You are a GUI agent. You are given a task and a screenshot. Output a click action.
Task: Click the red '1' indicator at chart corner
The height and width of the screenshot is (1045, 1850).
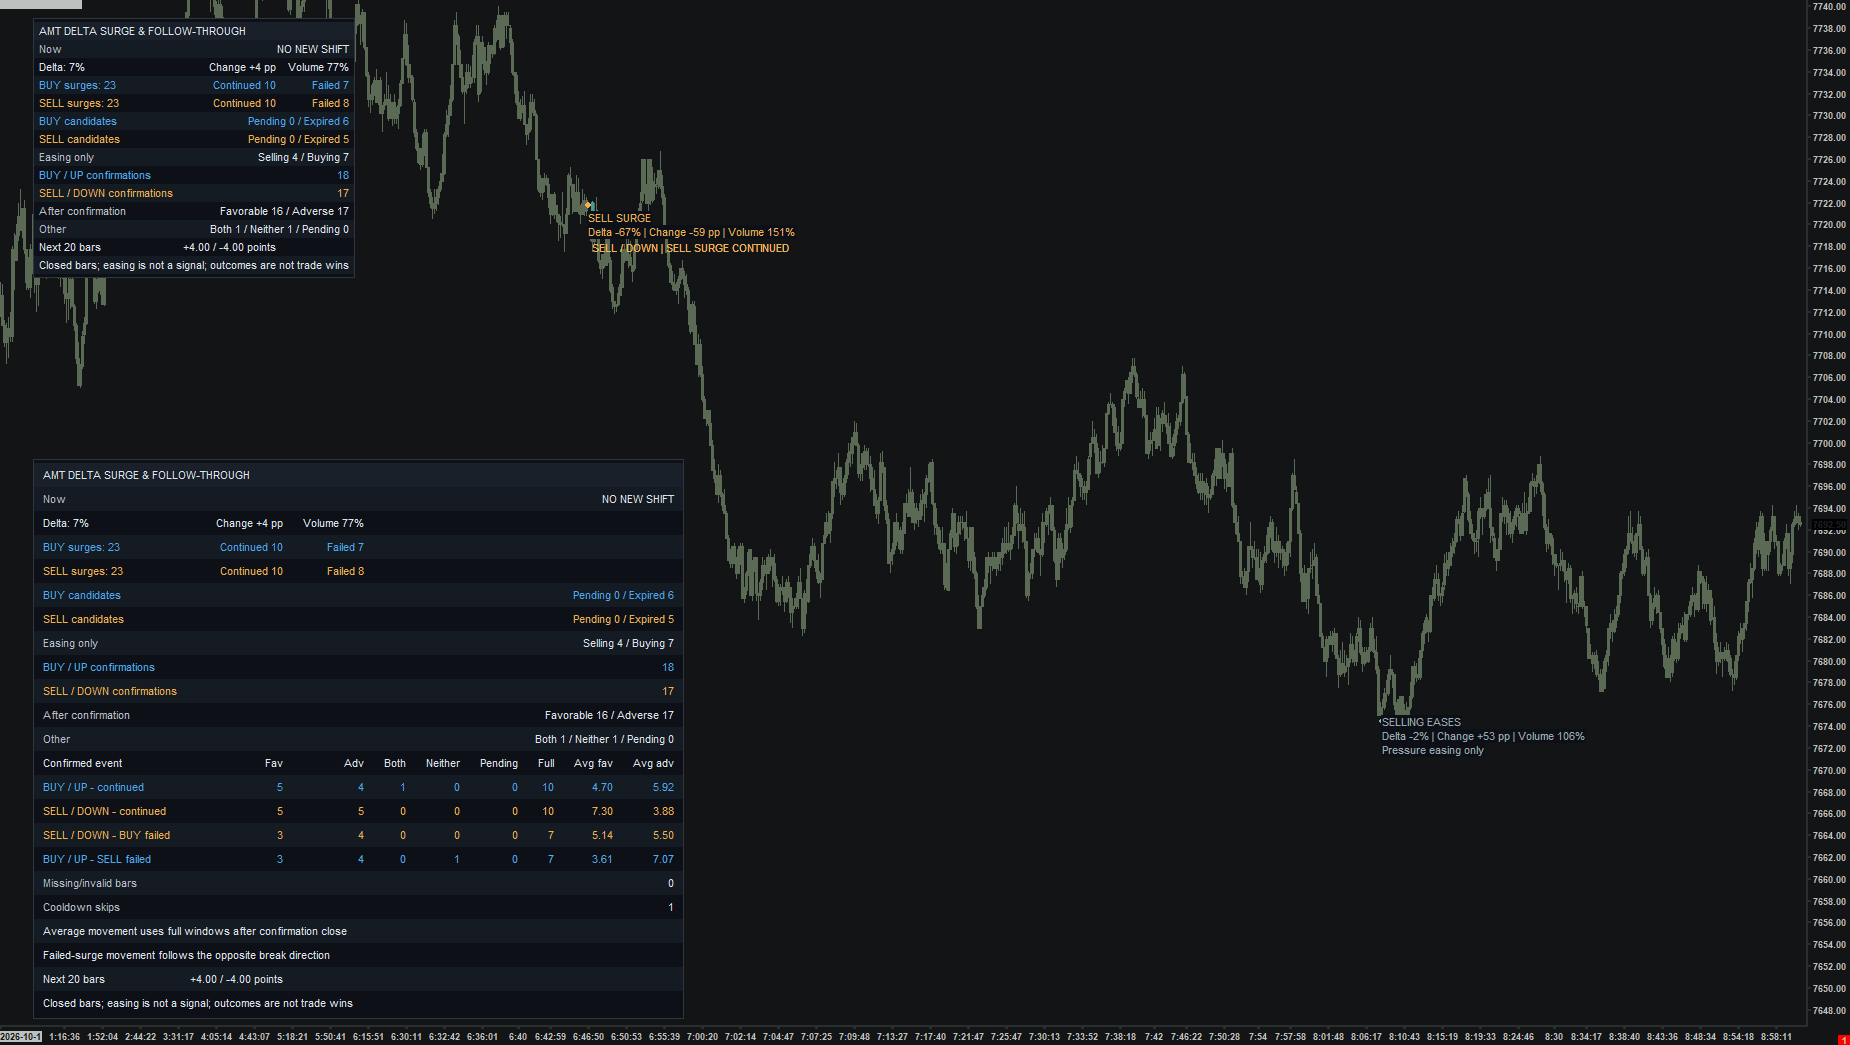pyautogui.click(x=1843, y=1040)
